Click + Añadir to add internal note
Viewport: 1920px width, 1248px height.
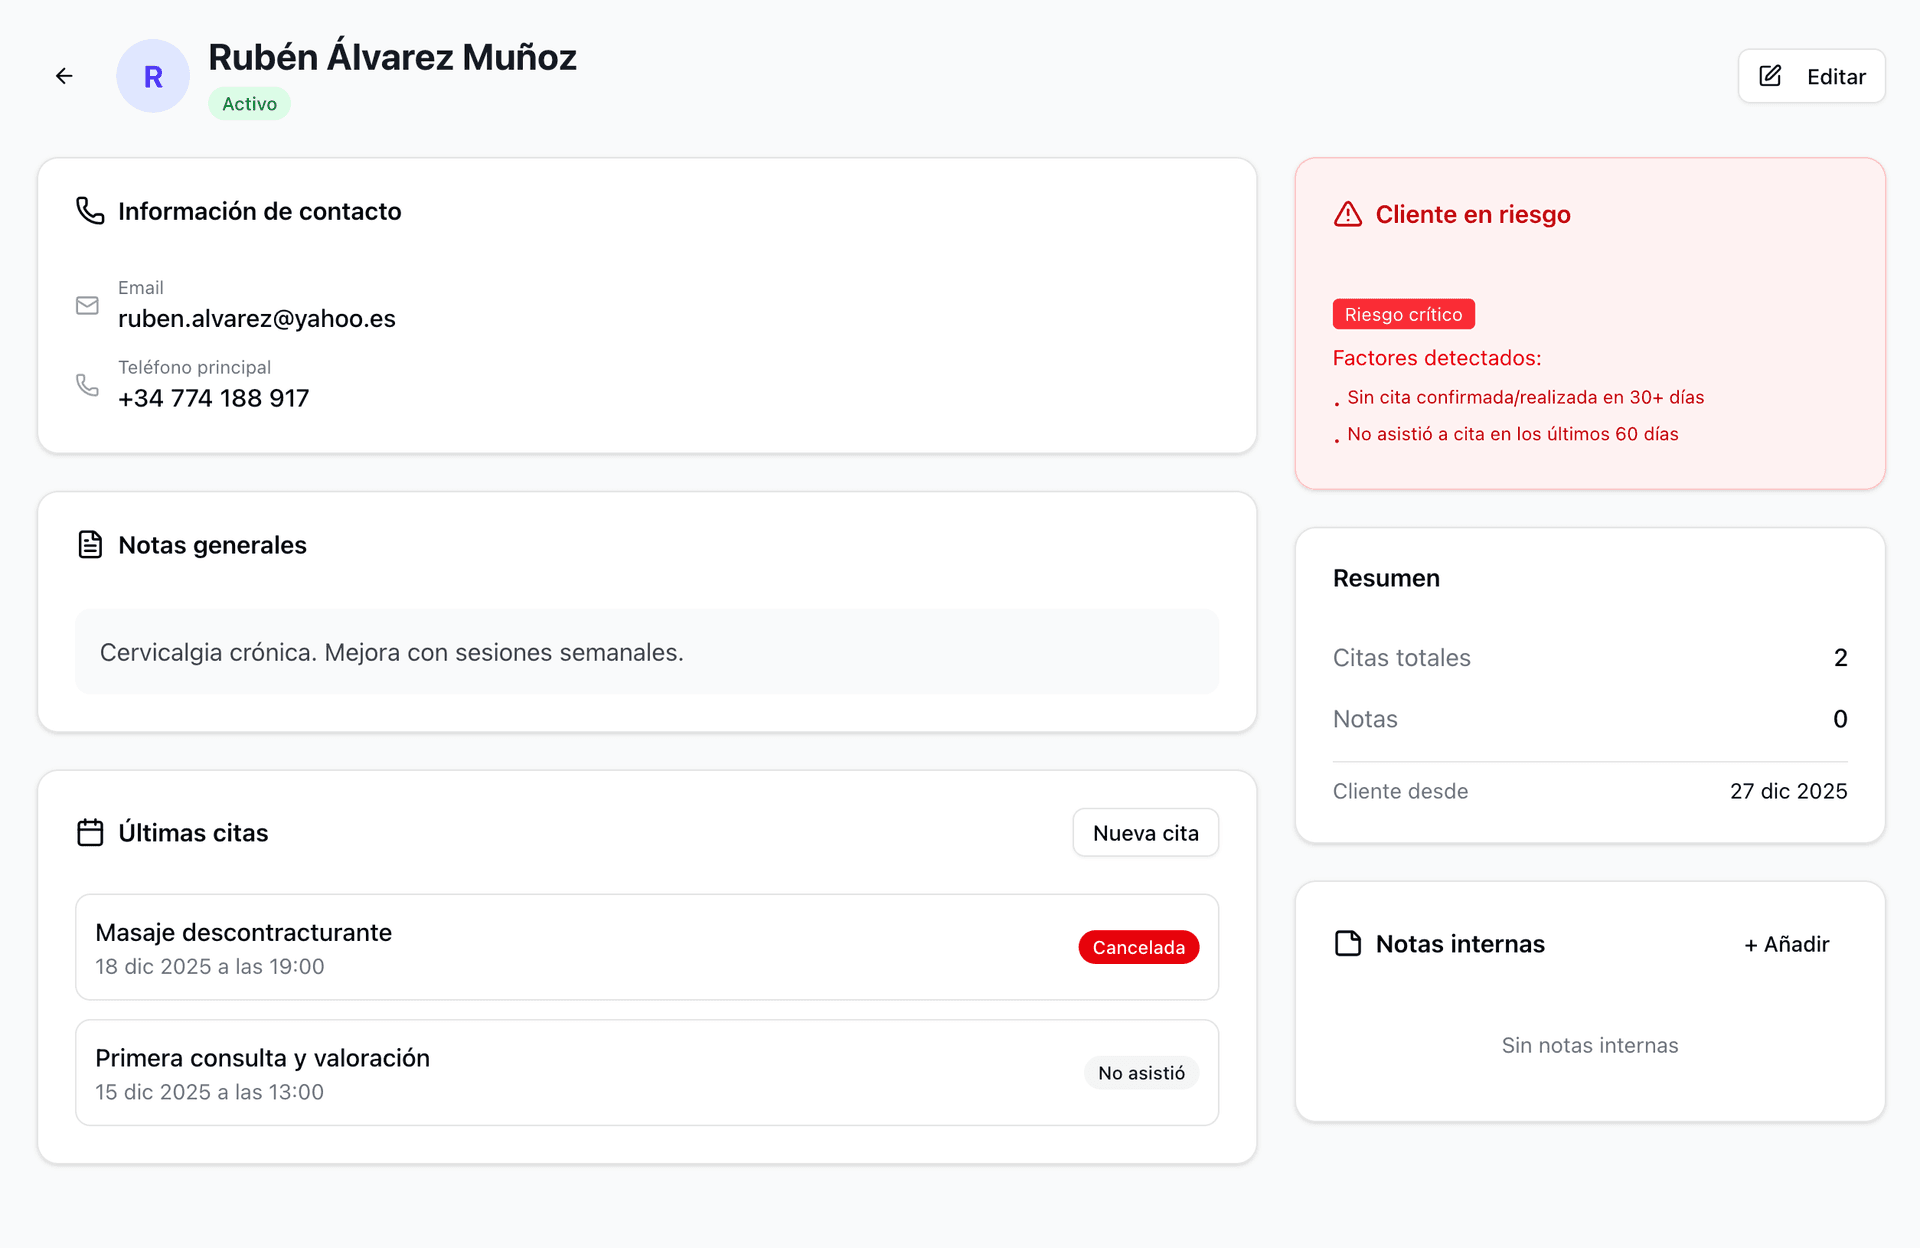pos(1786,944)
